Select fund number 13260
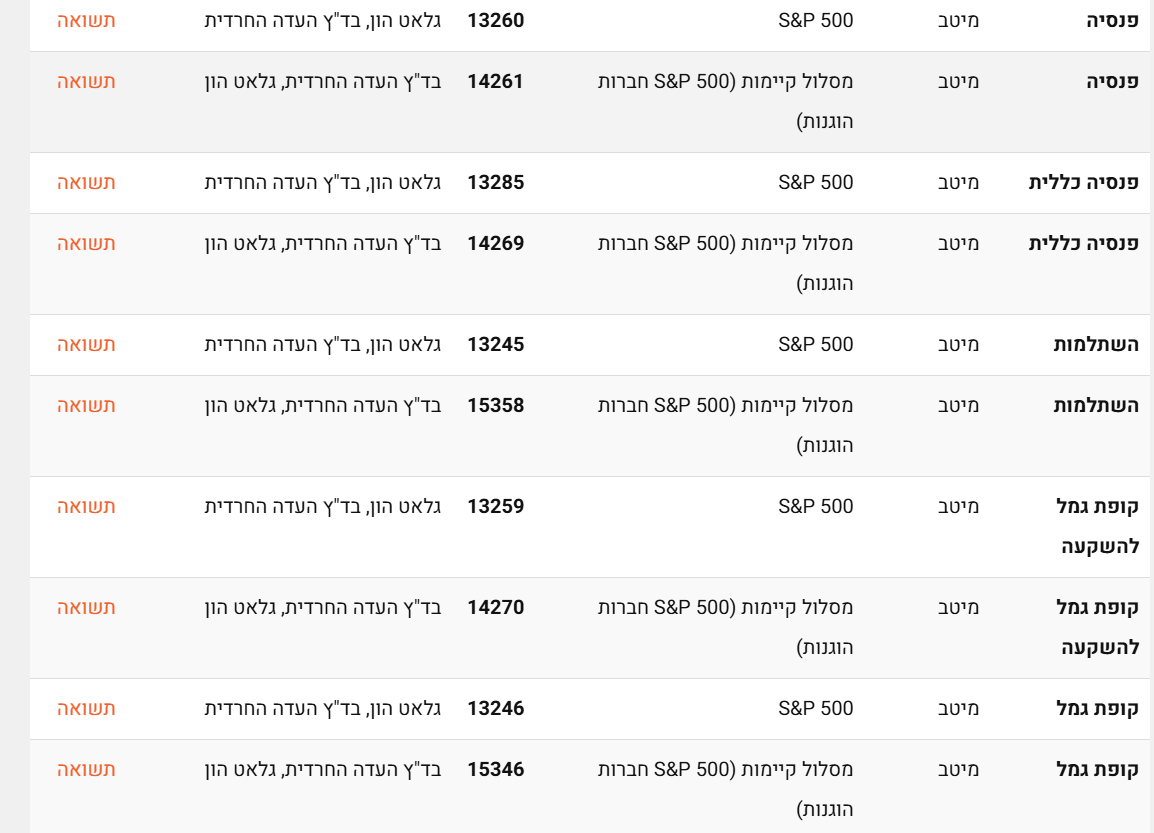 [496, 20]
